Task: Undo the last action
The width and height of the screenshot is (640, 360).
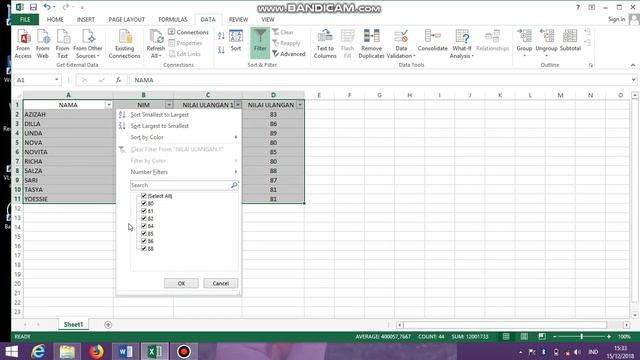Action: coord(47,7)
